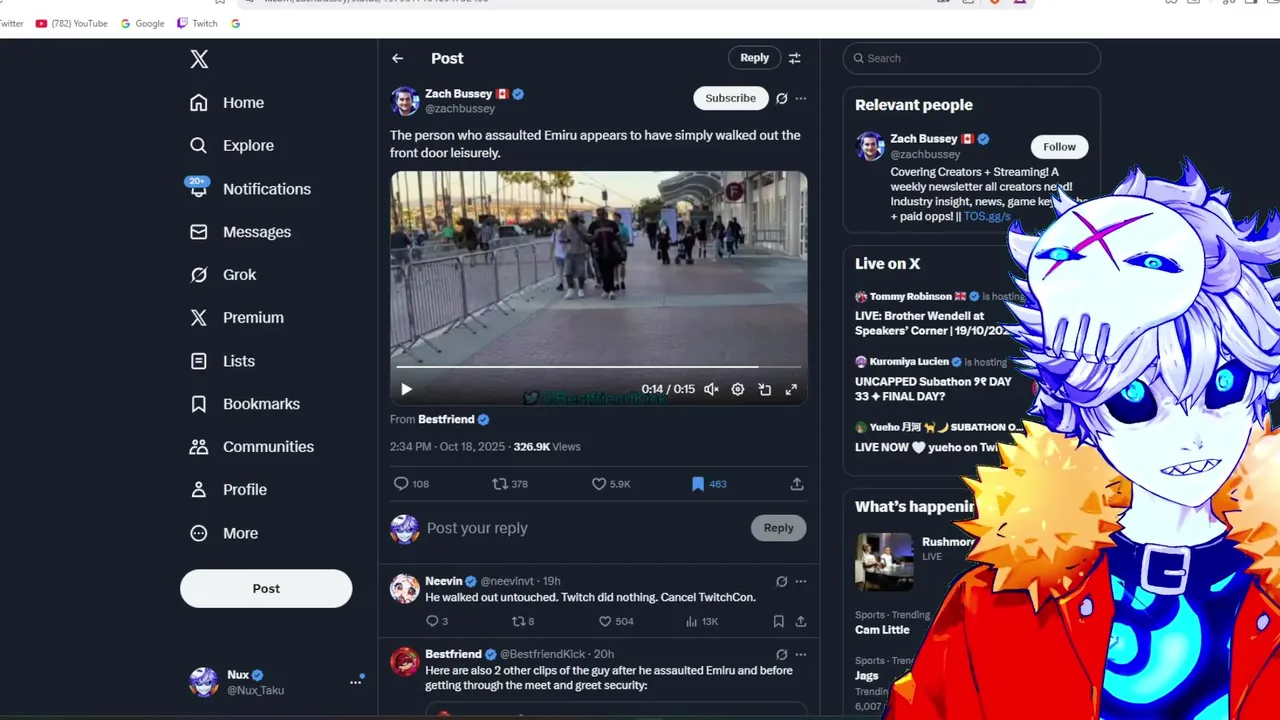Open Neevin's profile name
The width and height of the screenshot is (1280, 720).
coord(444,581)
